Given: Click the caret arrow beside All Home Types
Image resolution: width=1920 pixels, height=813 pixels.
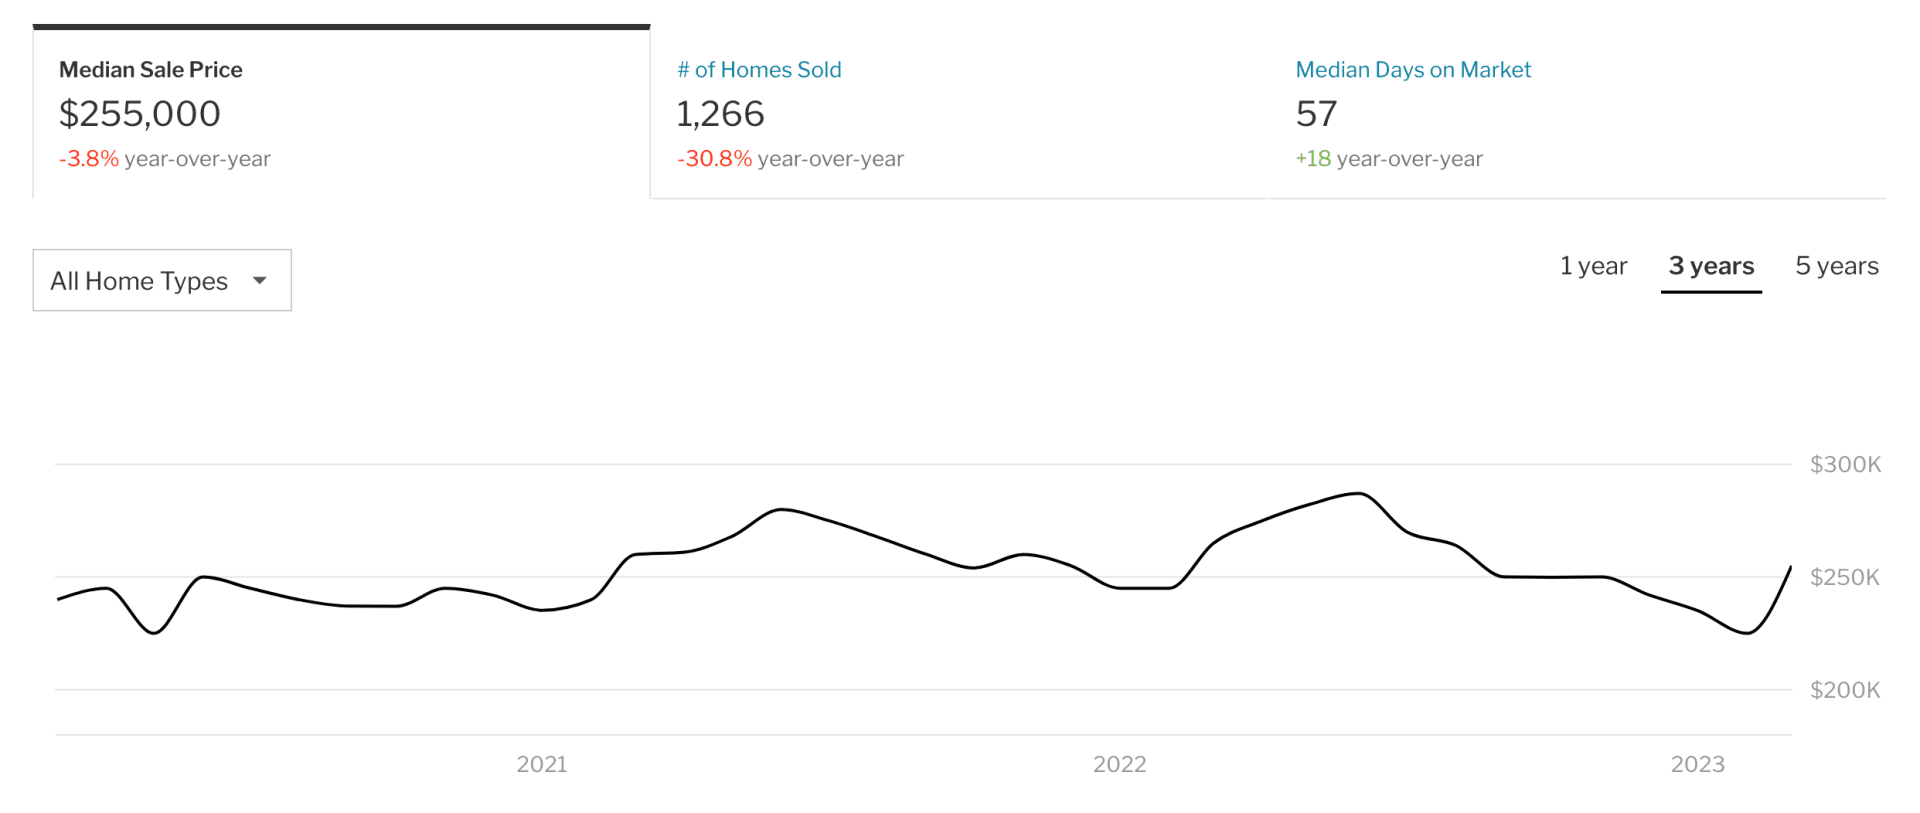Looking at the screenshot, I should point(260,281).
